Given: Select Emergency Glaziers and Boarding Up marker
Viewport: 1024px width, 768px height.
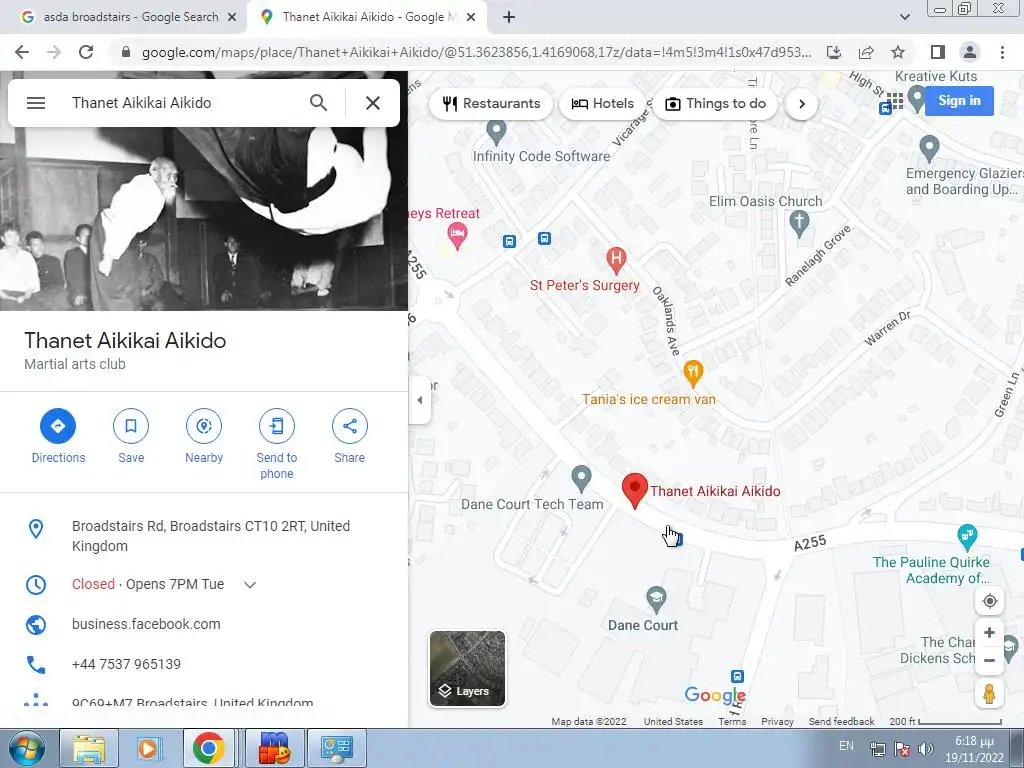Looking at the screenshot, I should pyautogui.click(x=929, y=149).
